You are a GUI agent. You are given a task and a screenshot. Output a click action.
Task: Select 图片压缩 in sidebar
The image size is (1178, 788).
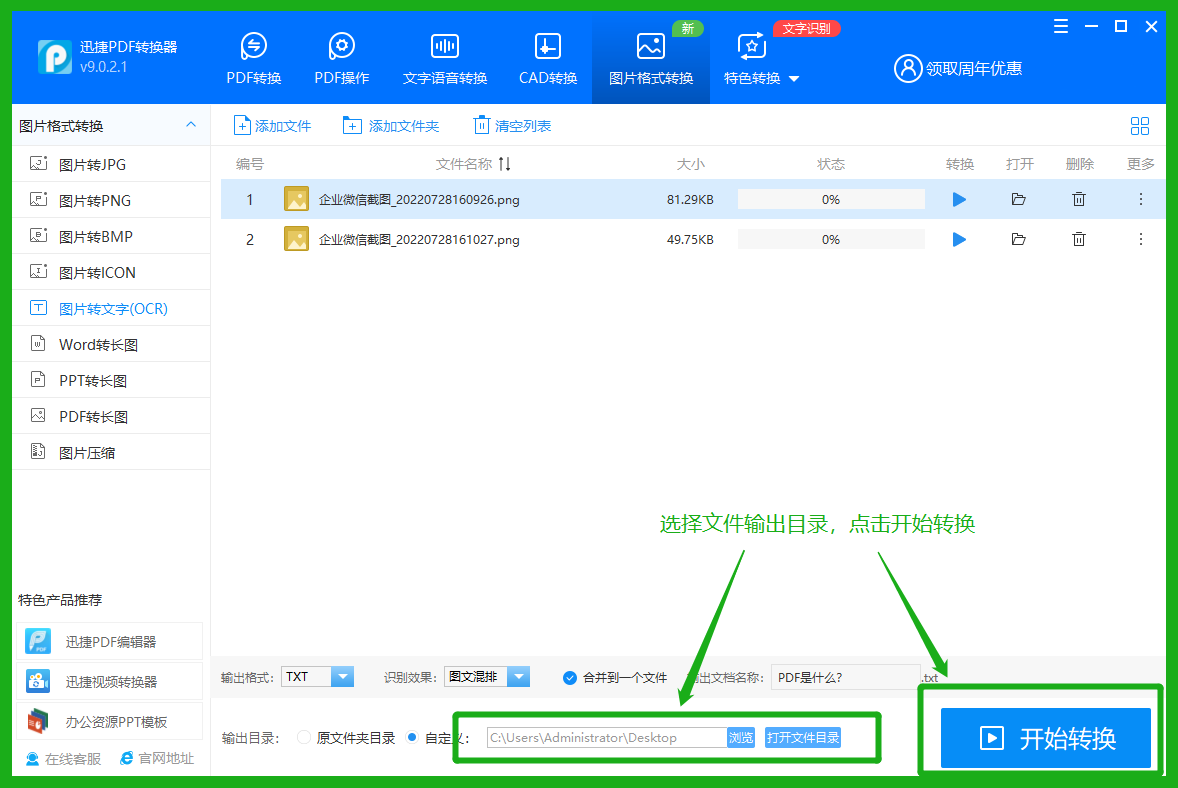pyautogui.click(x=111, y=453)
